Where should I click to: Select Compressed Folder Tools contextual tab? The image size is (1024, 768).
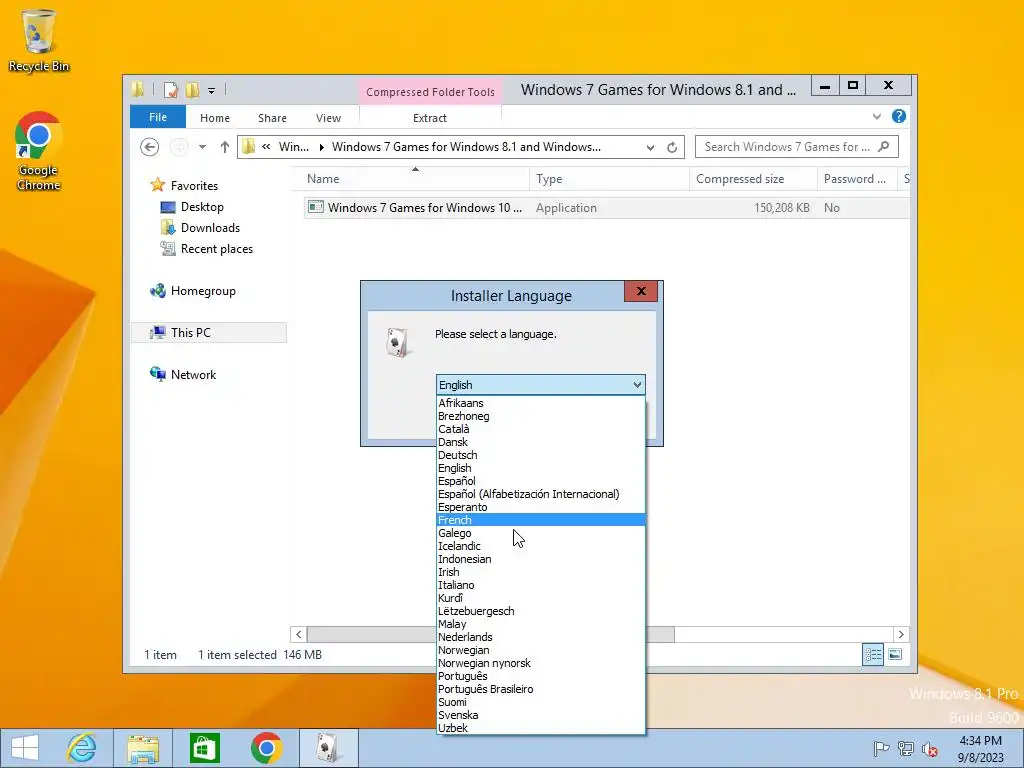(x=430, y=91)
